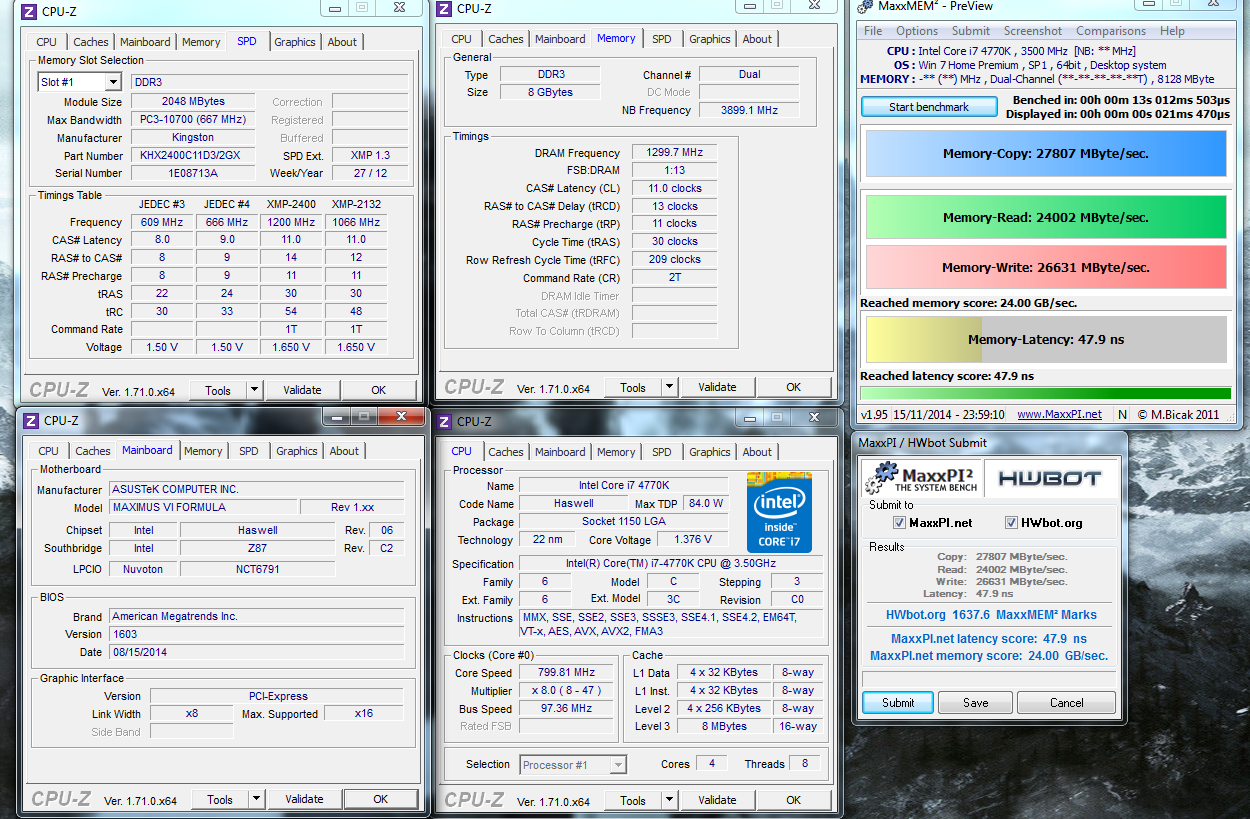
Task: Click Validate in the Mainboard window
Action: (304, 799)
